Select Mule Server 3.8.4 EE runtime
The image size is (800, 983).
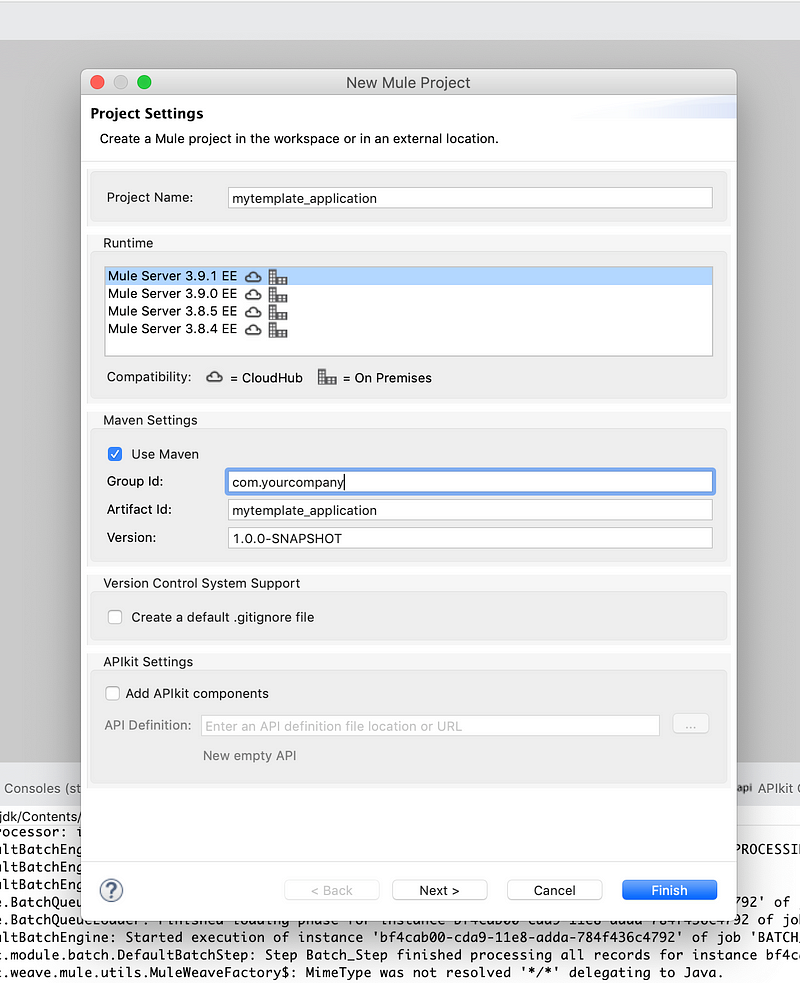408,329
